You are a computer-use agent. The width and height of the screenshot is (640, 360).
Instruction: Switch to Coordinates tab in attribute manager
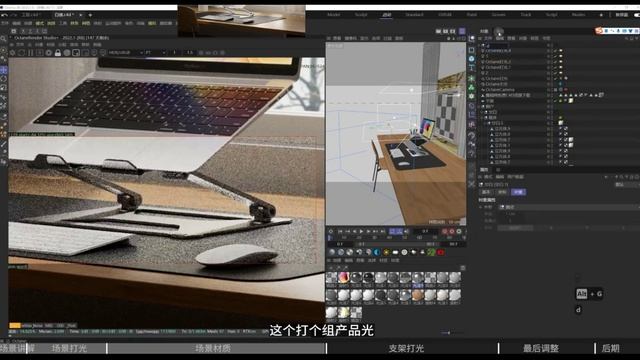(x=502, y=192)
